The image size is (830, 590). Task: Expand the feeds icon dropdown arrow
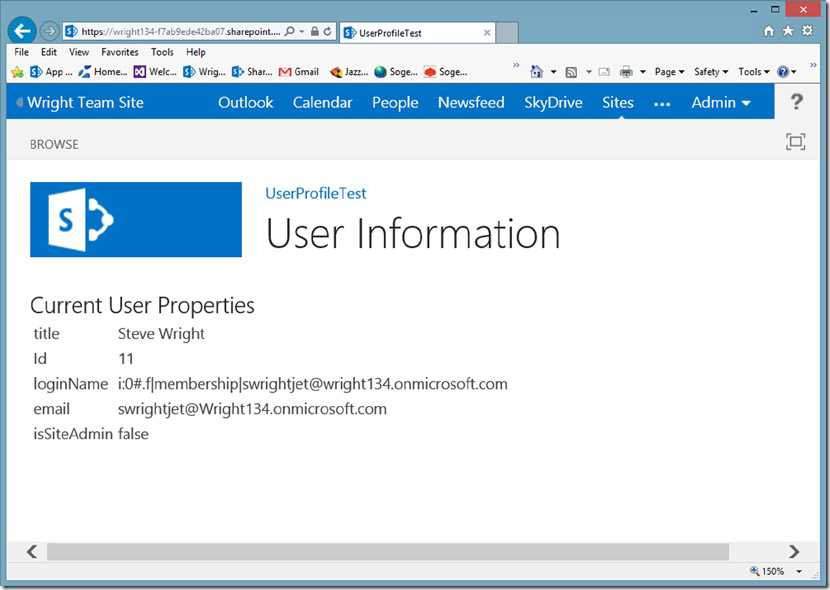[x=589, y=72]
